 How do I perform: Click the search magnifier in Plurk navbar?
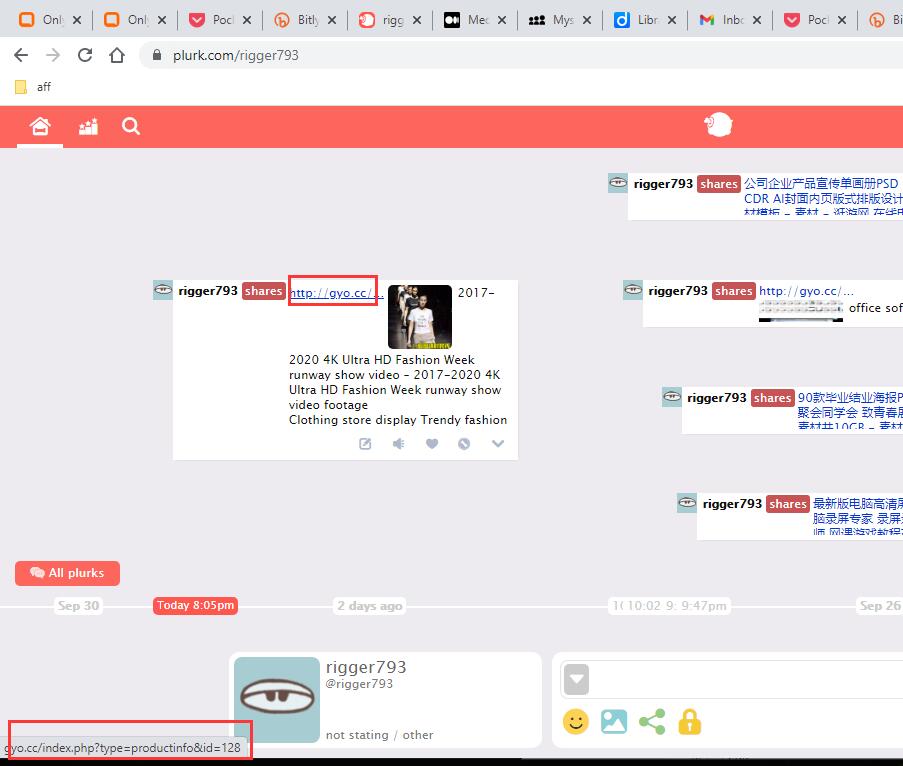click(x=131, y=126)
